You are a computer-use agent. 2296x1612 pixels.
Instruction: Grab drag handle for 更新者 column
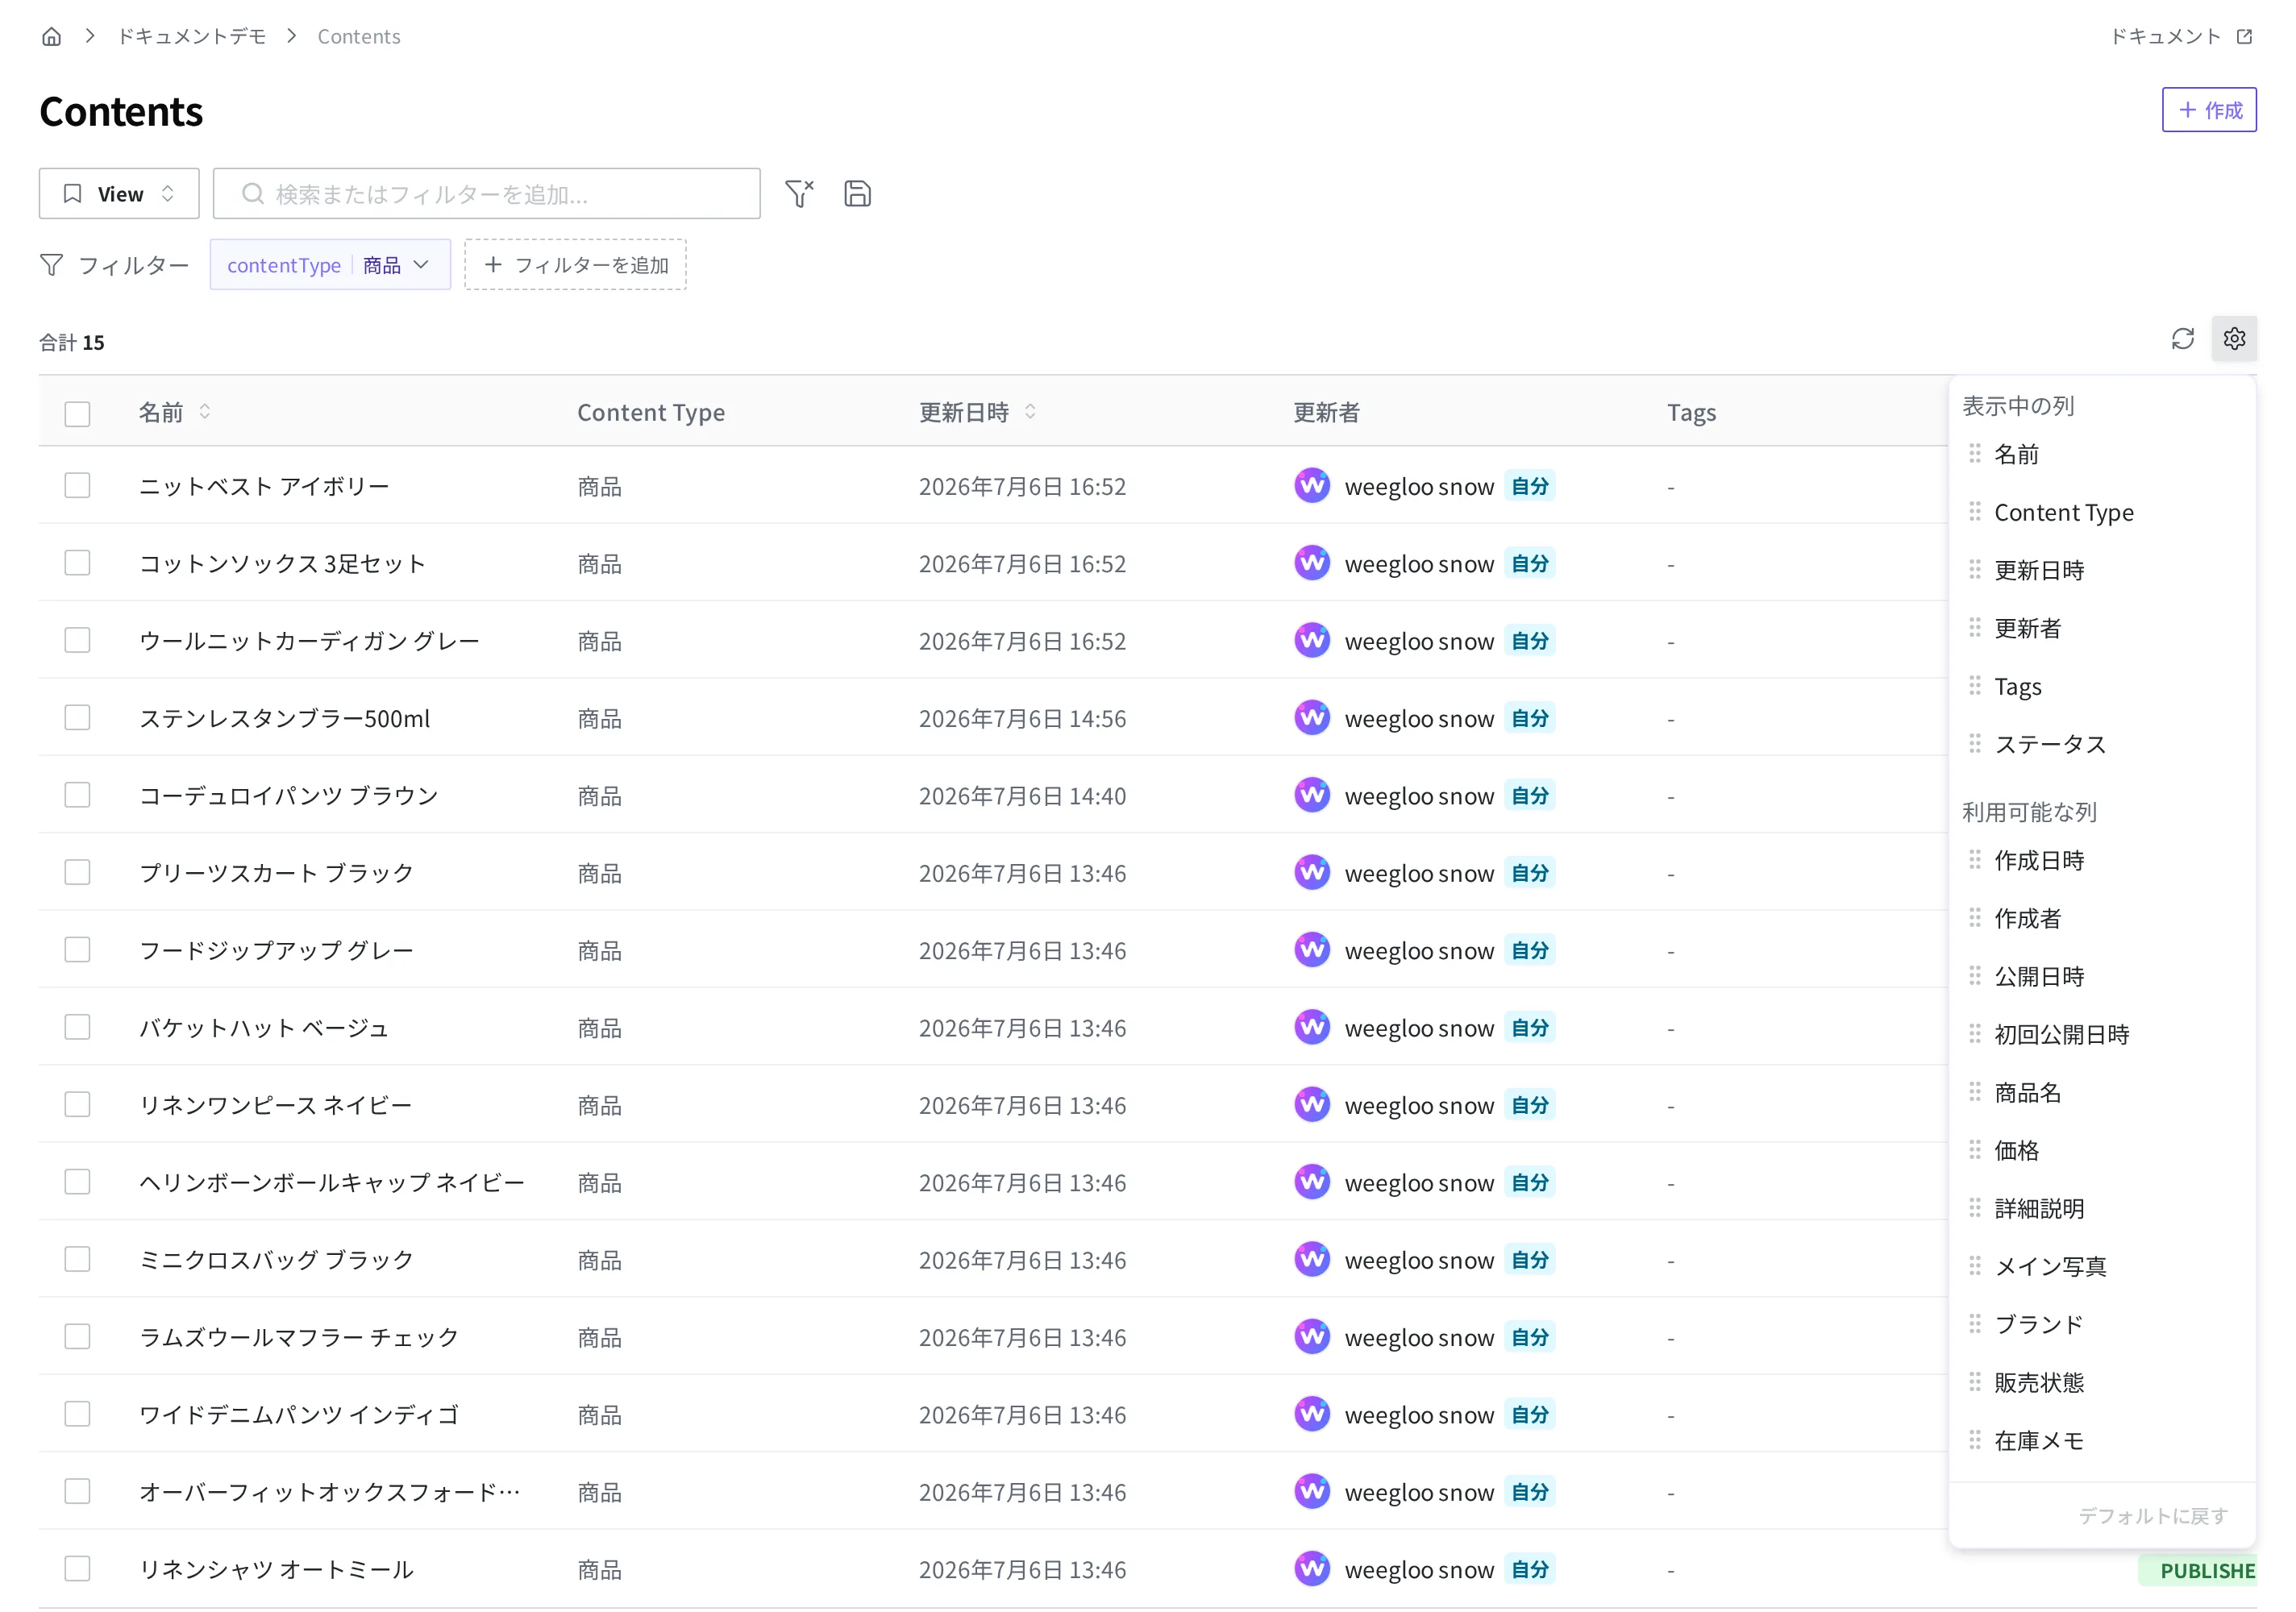[1974, 628]
